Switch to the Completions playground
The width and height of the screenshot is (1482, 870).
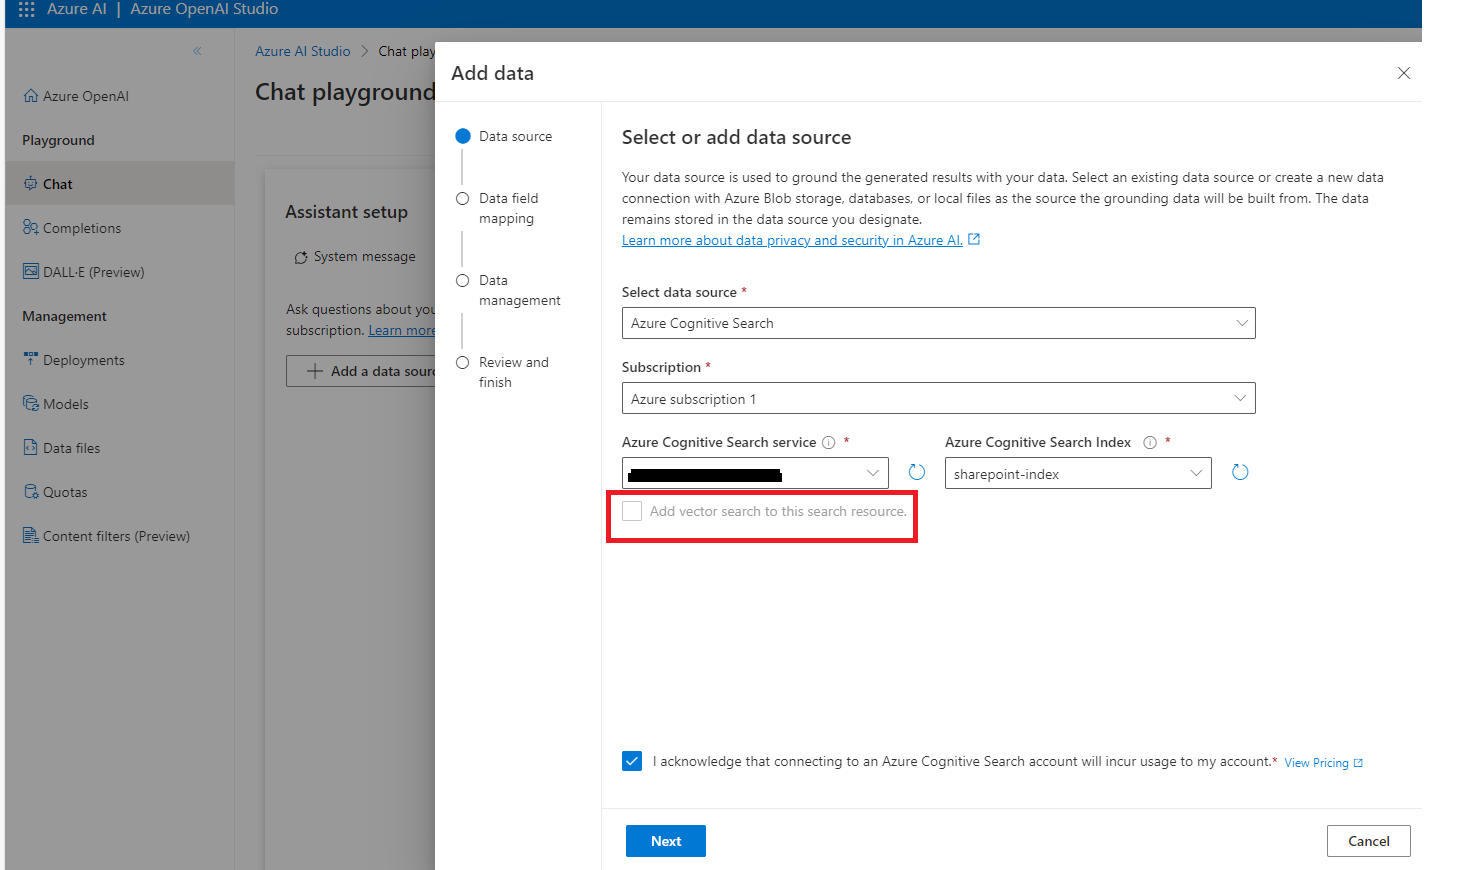tap(29, 227)
